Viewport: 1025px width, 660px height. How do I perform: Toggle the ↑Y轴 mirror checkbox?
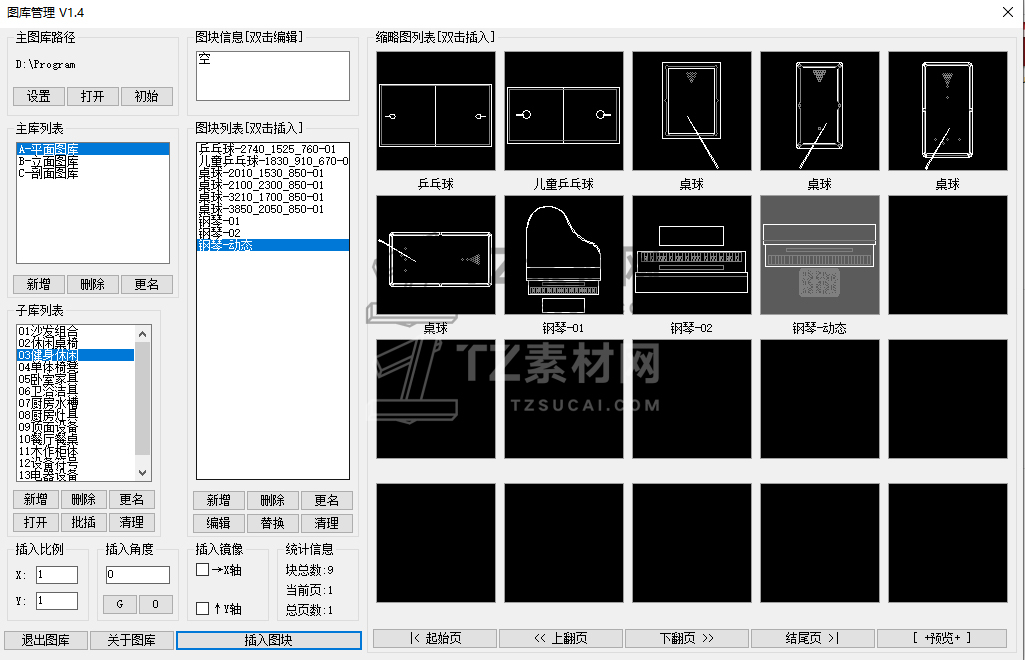tap(203, 608)
